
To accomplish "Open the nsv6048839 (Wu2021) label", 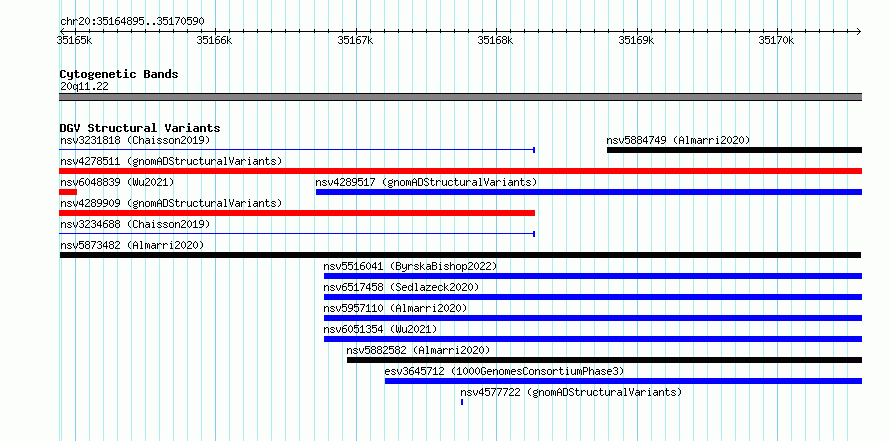I will click(x=117, y=182).
